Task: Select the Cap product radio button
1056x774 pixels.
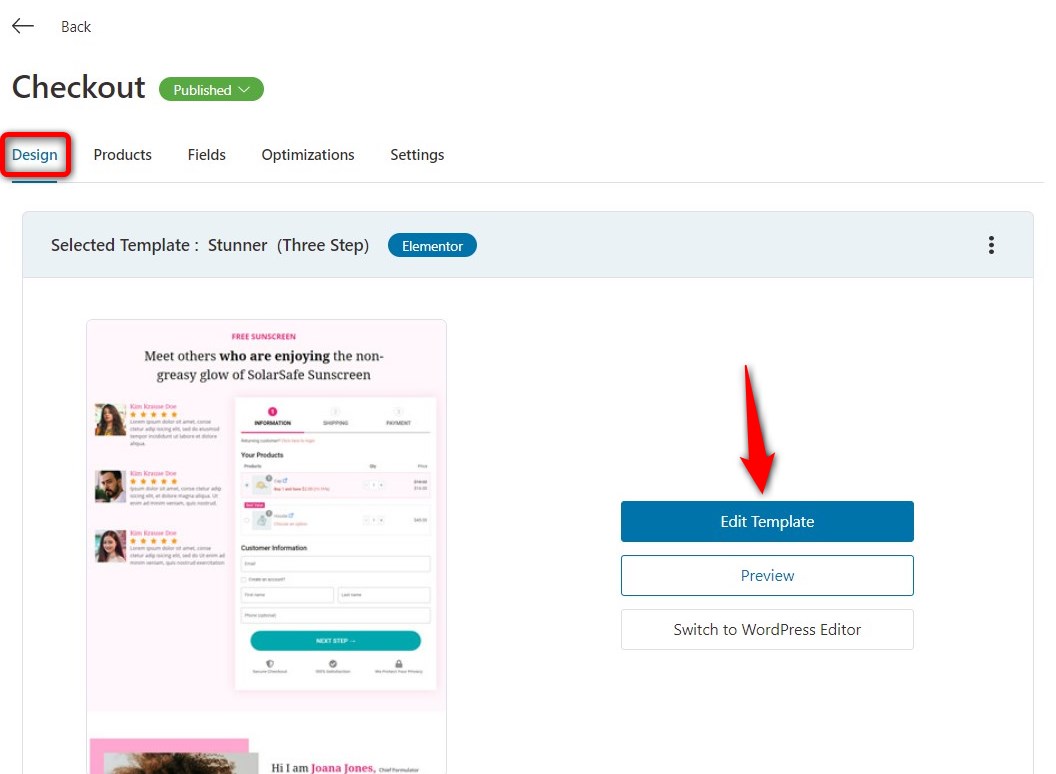Action: (246, 483)
